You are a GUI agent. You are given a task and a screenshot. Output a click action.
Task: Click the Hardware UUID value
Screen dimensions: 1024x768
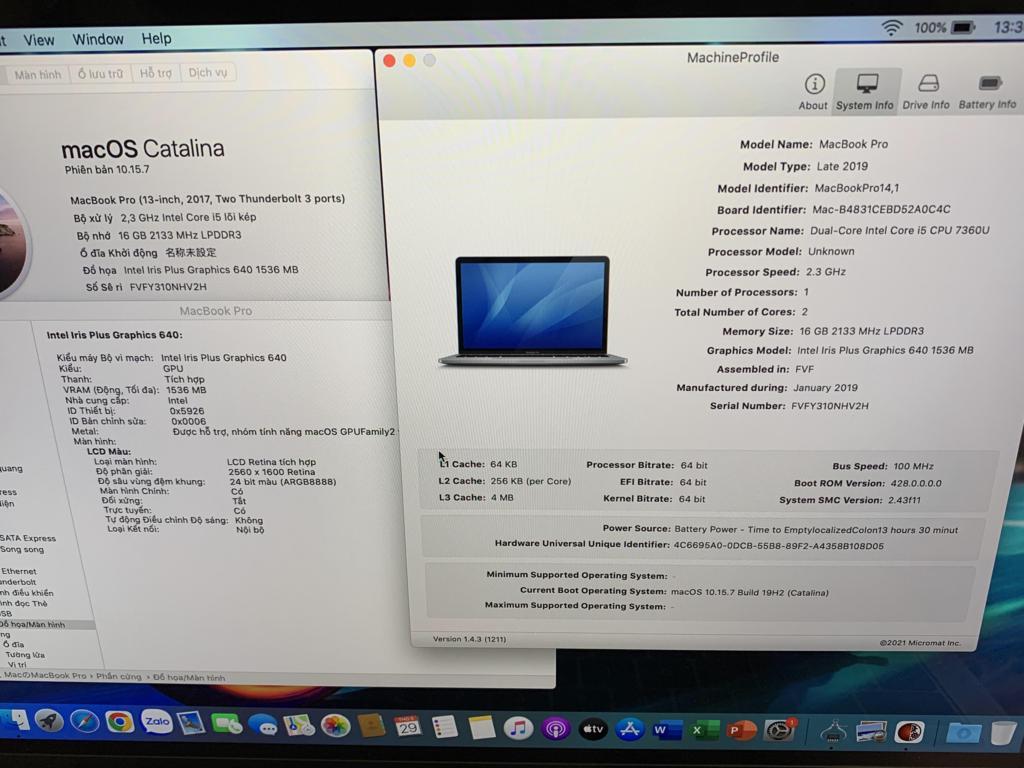(778, 546)
